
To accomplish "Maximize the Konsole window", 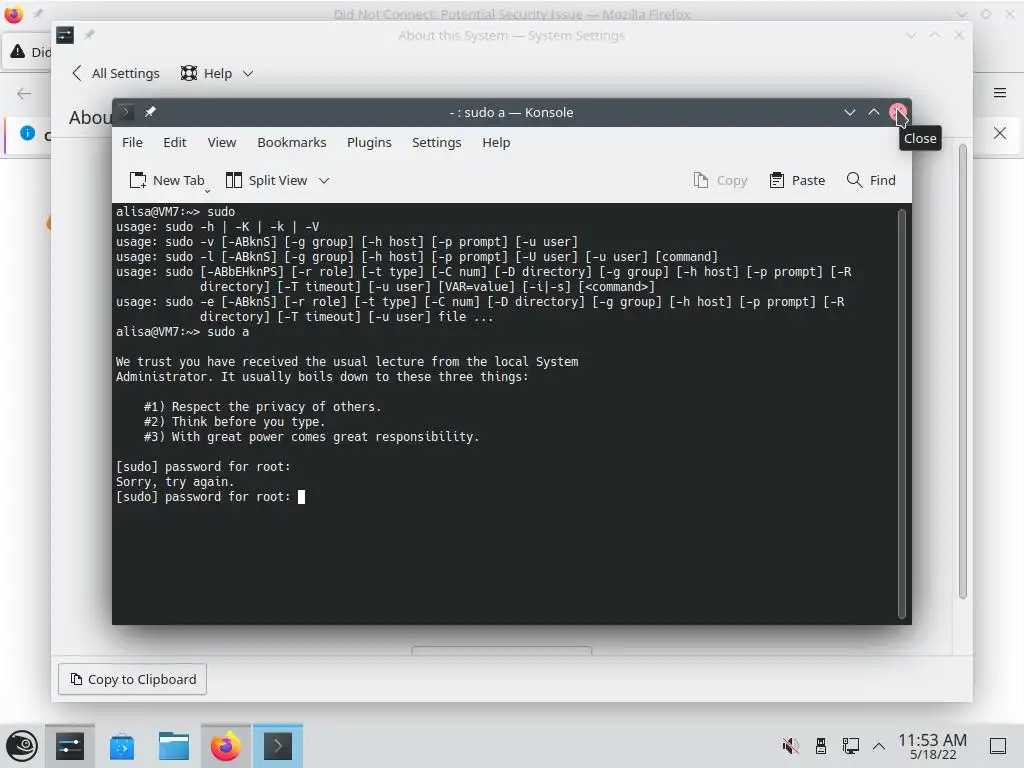I will point(874,112).
